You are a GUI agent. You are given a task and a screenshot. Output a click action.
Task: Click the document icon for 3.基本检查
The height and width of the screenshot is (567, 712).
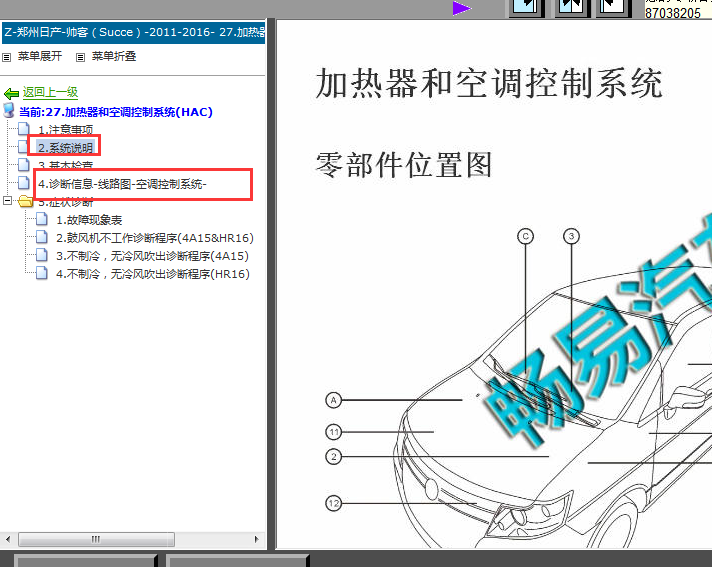click(x=24, y=164)
